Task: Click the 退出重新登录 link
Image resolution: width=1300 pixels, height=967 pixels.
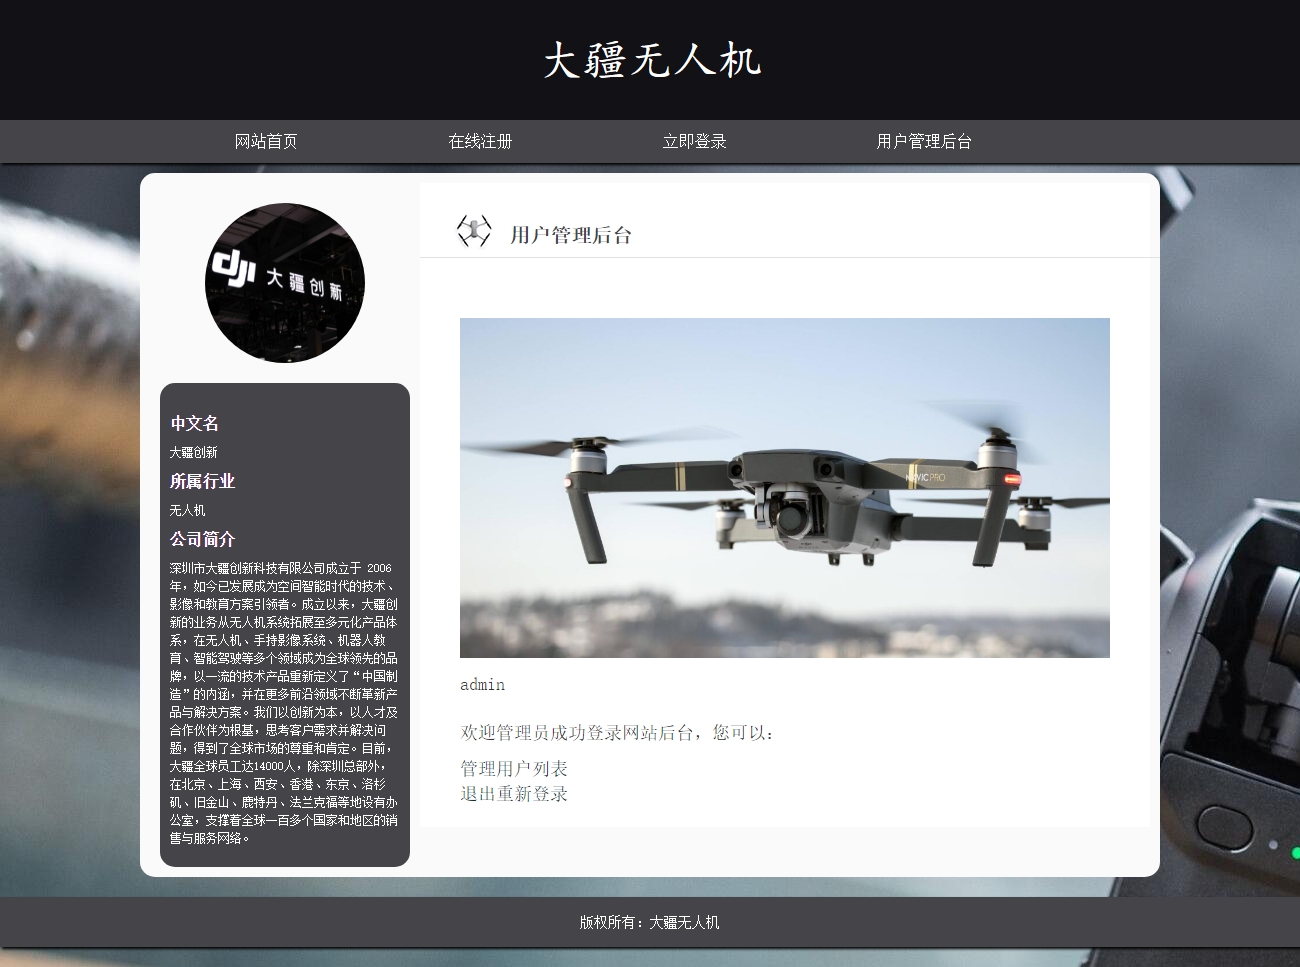Action: pos(514,794)
